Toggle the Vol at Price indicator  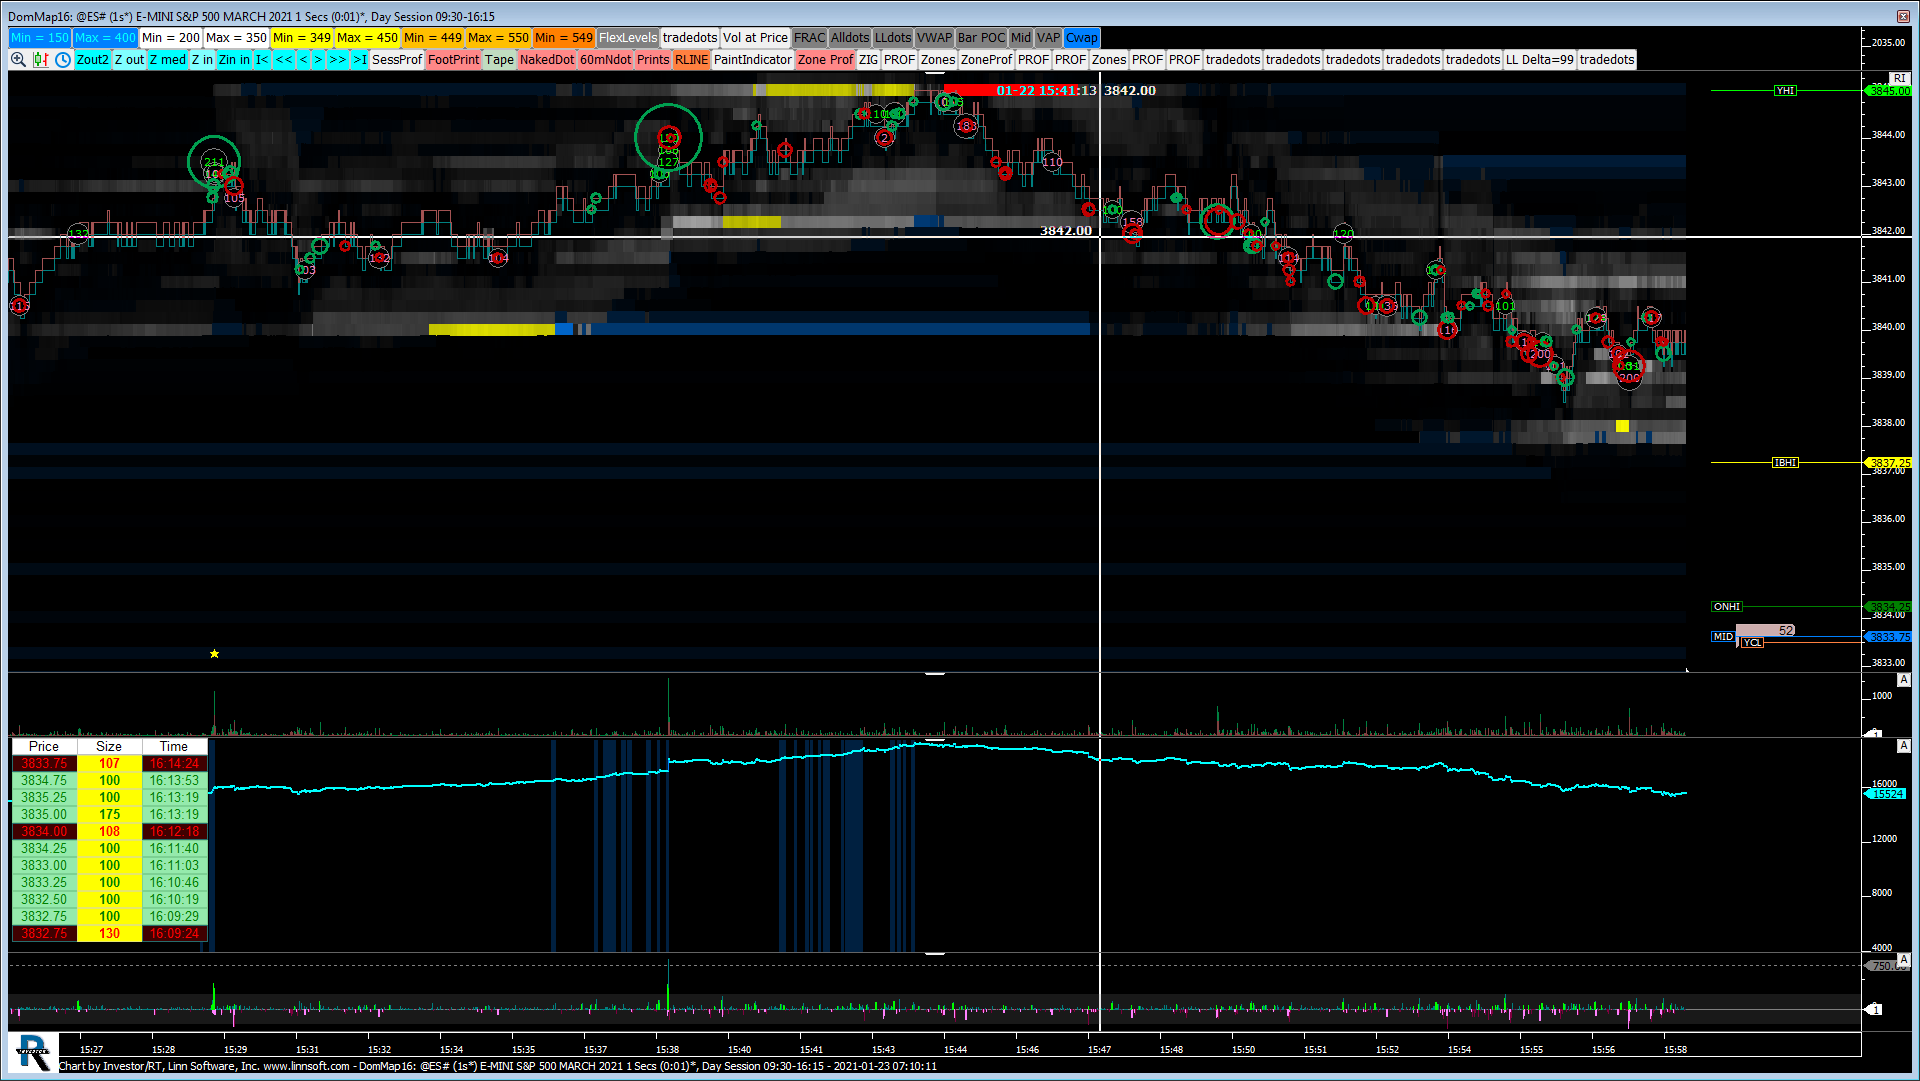(x=755, y=38)
